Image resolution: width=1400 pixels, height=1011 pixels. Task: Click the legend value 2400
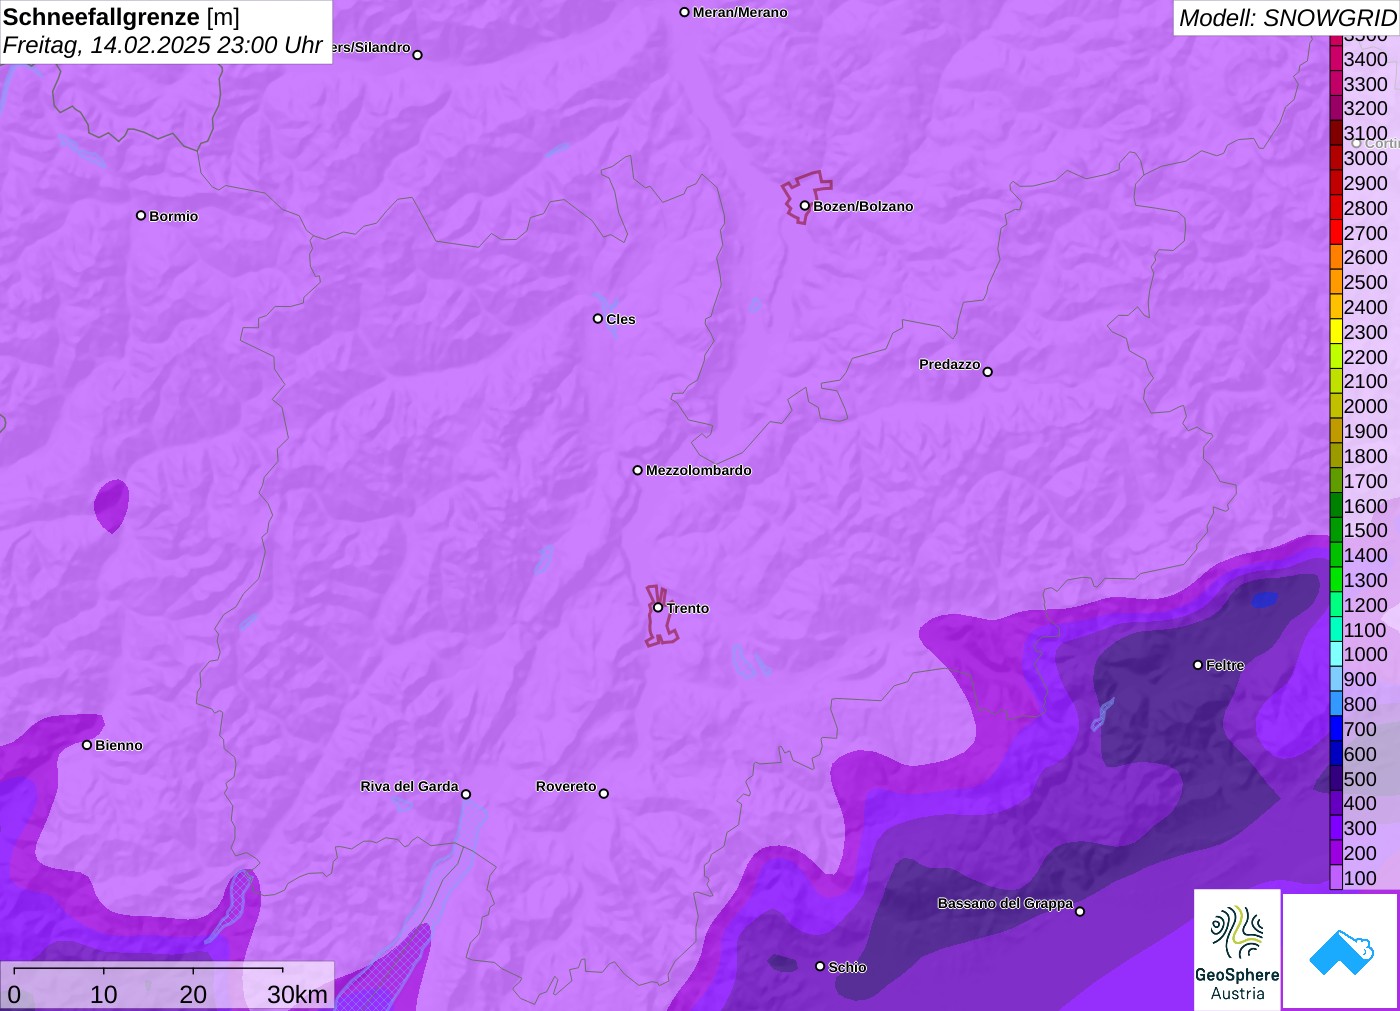(x=1365, y=307)
